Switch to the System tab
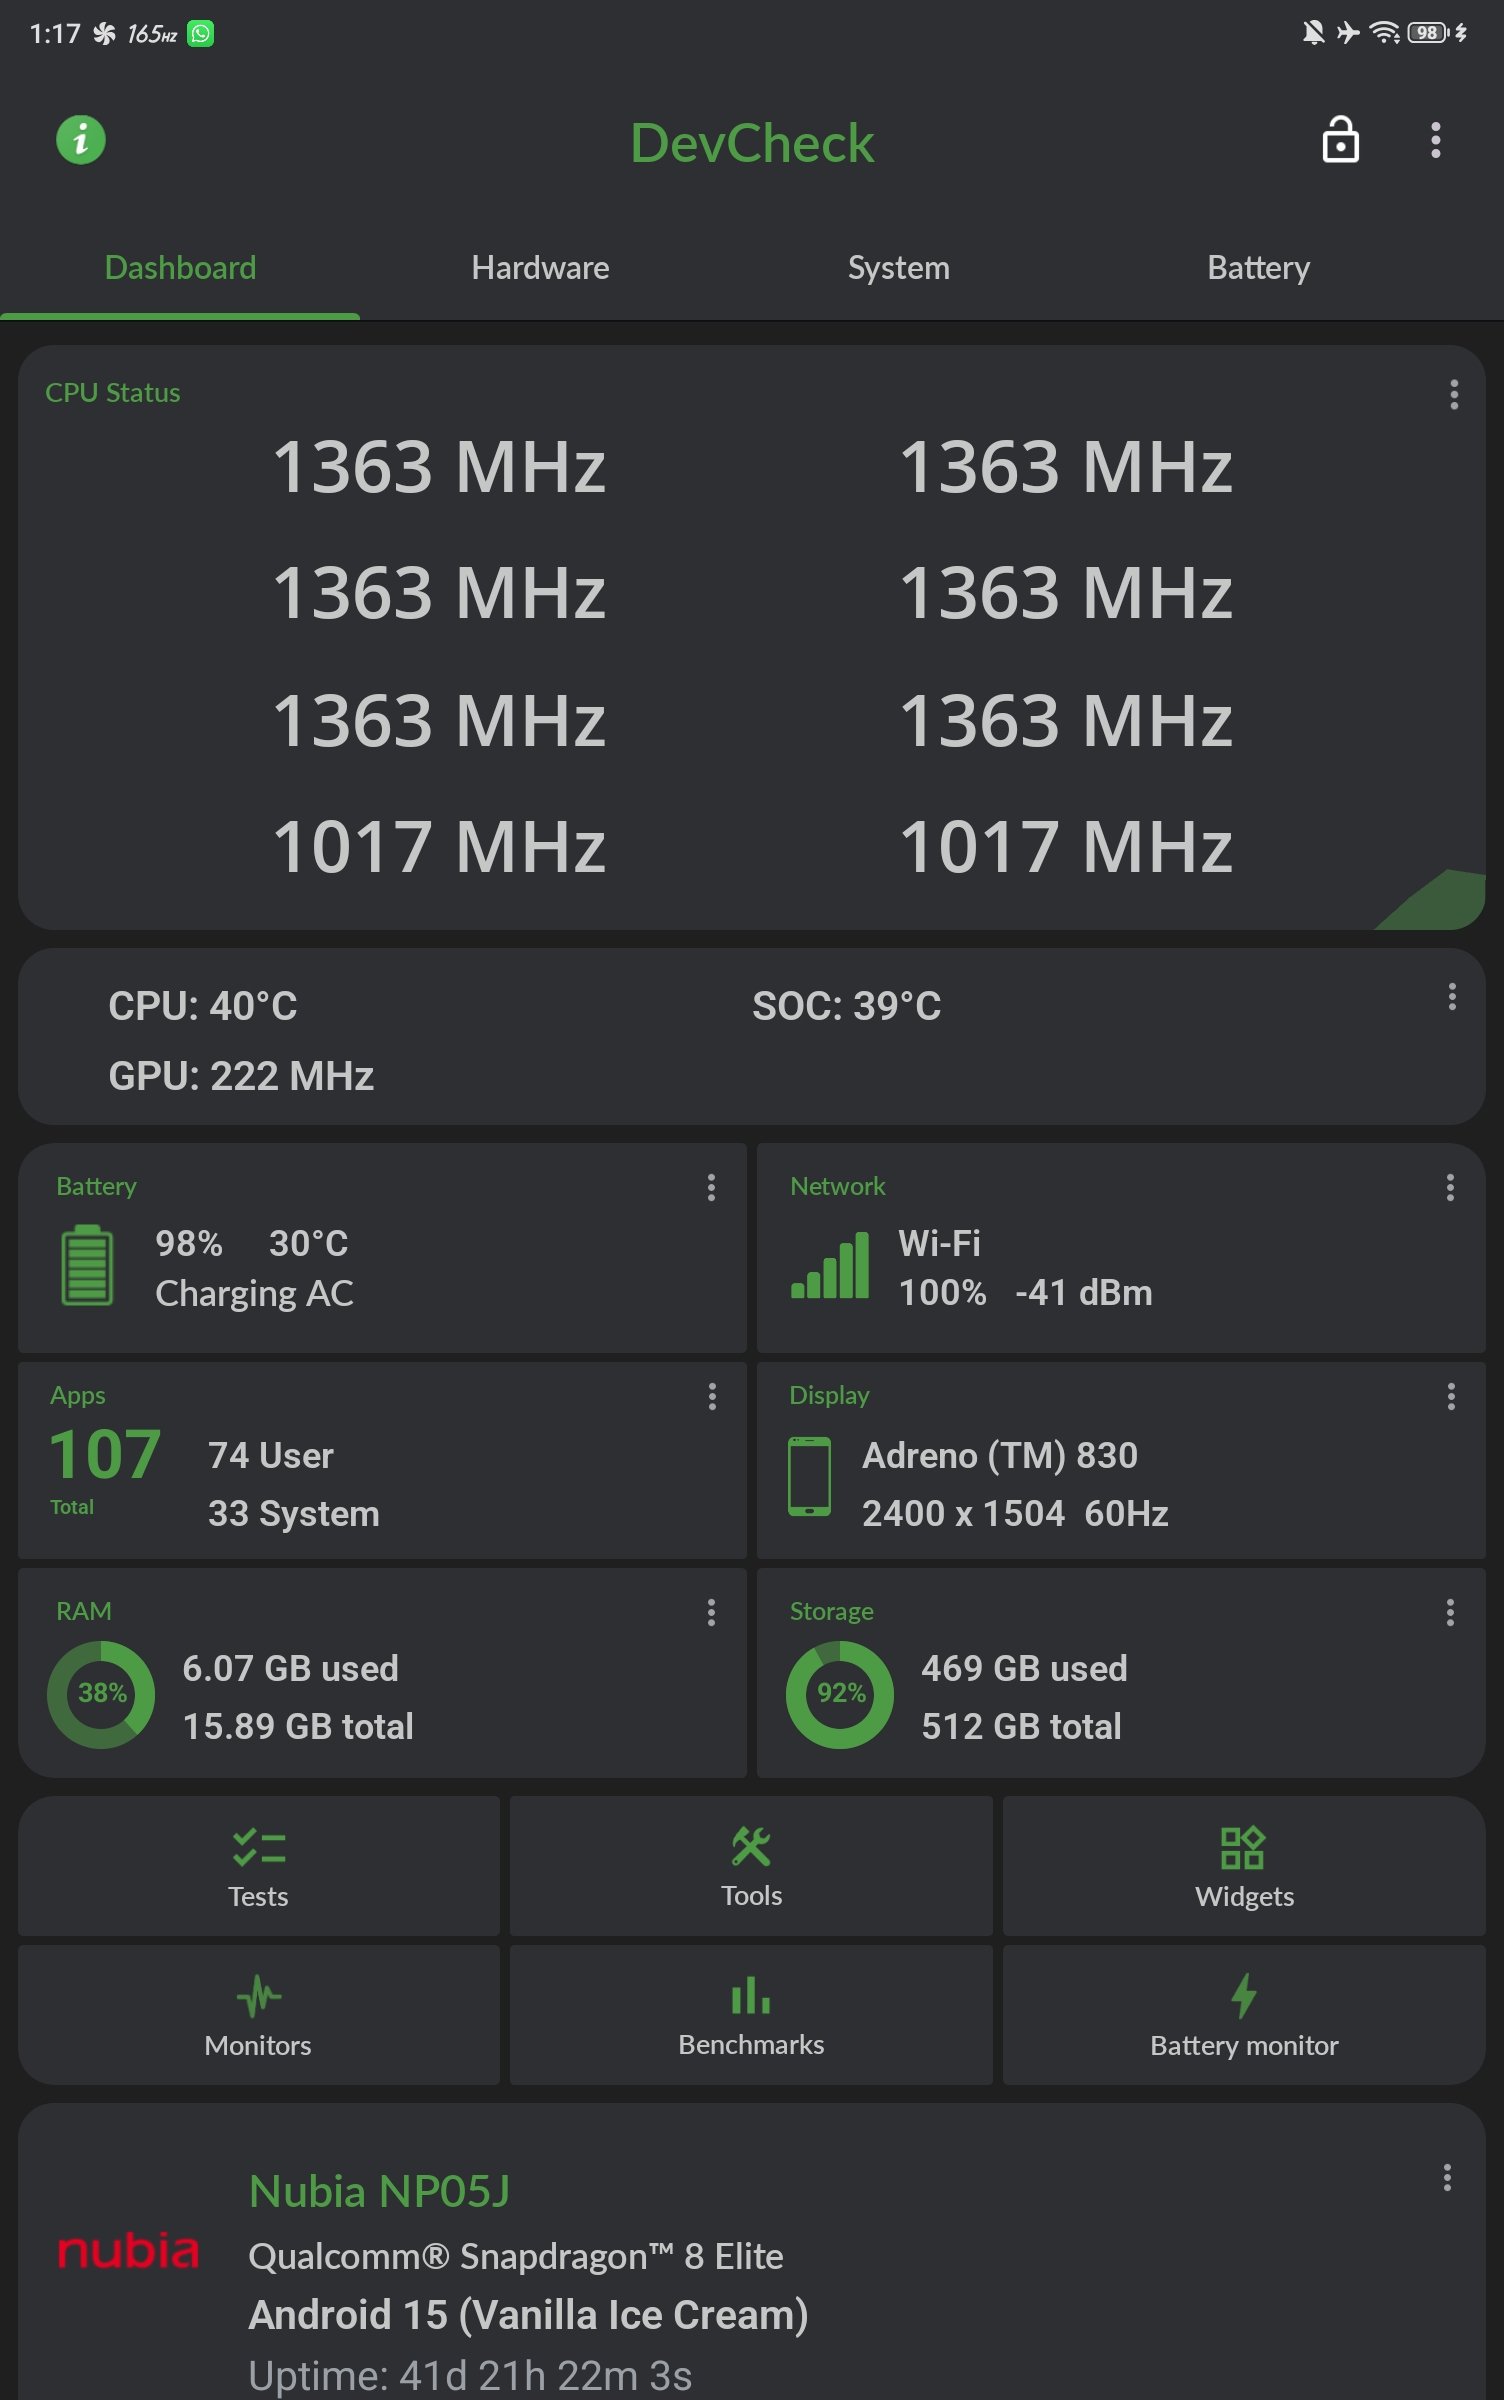 898,268
